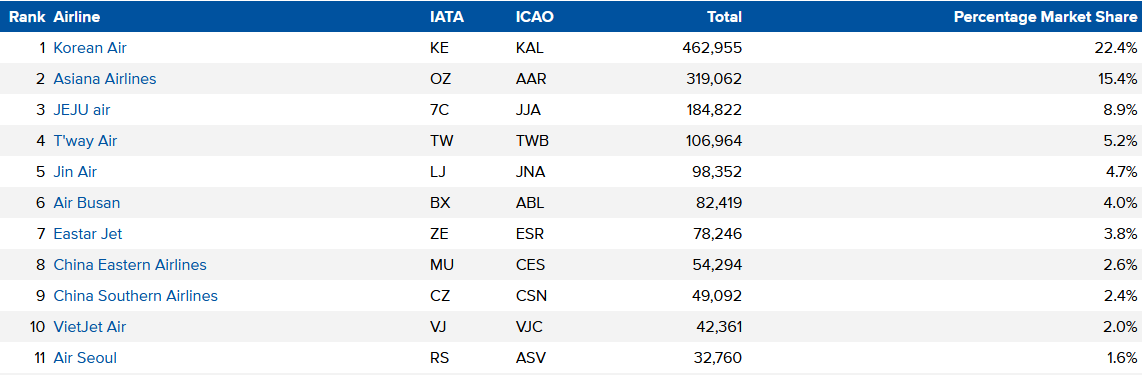This screenshot has width=1143, height=375.
Task: Sort by the Airline column header
Action: tap(77, 17)
